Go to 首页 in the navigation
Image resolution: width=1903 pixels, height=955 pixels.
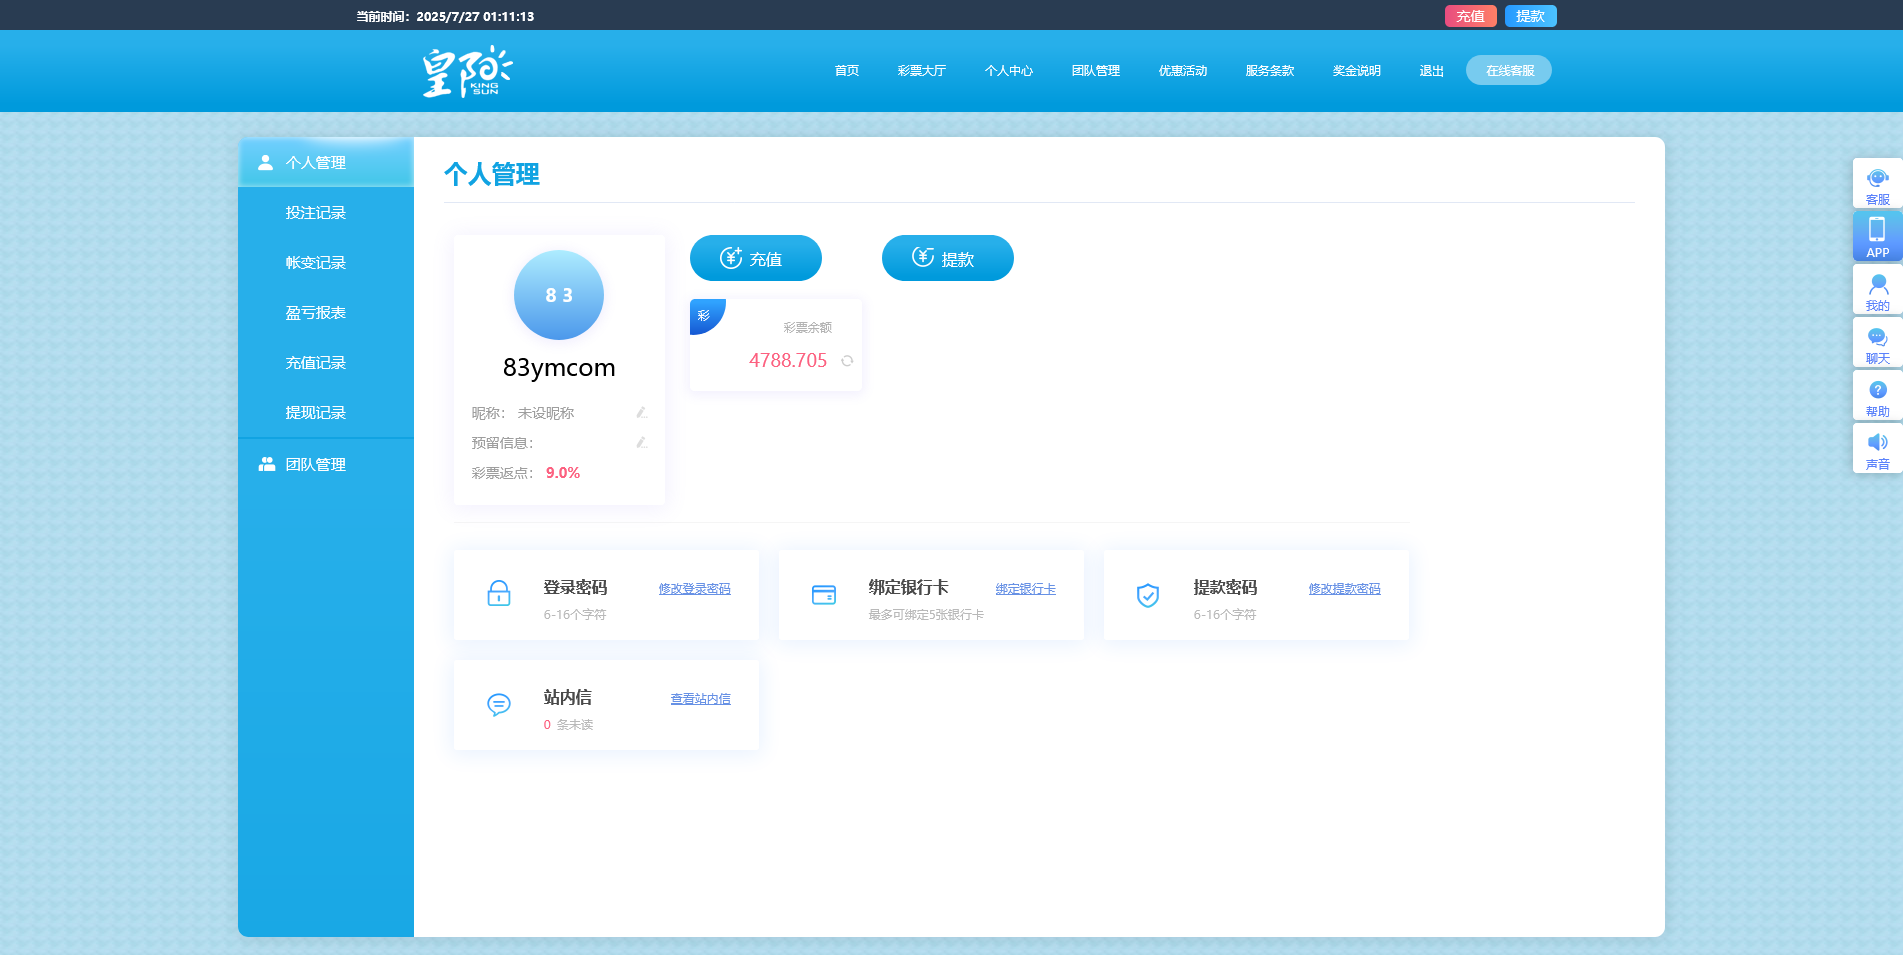click(847, 71)
